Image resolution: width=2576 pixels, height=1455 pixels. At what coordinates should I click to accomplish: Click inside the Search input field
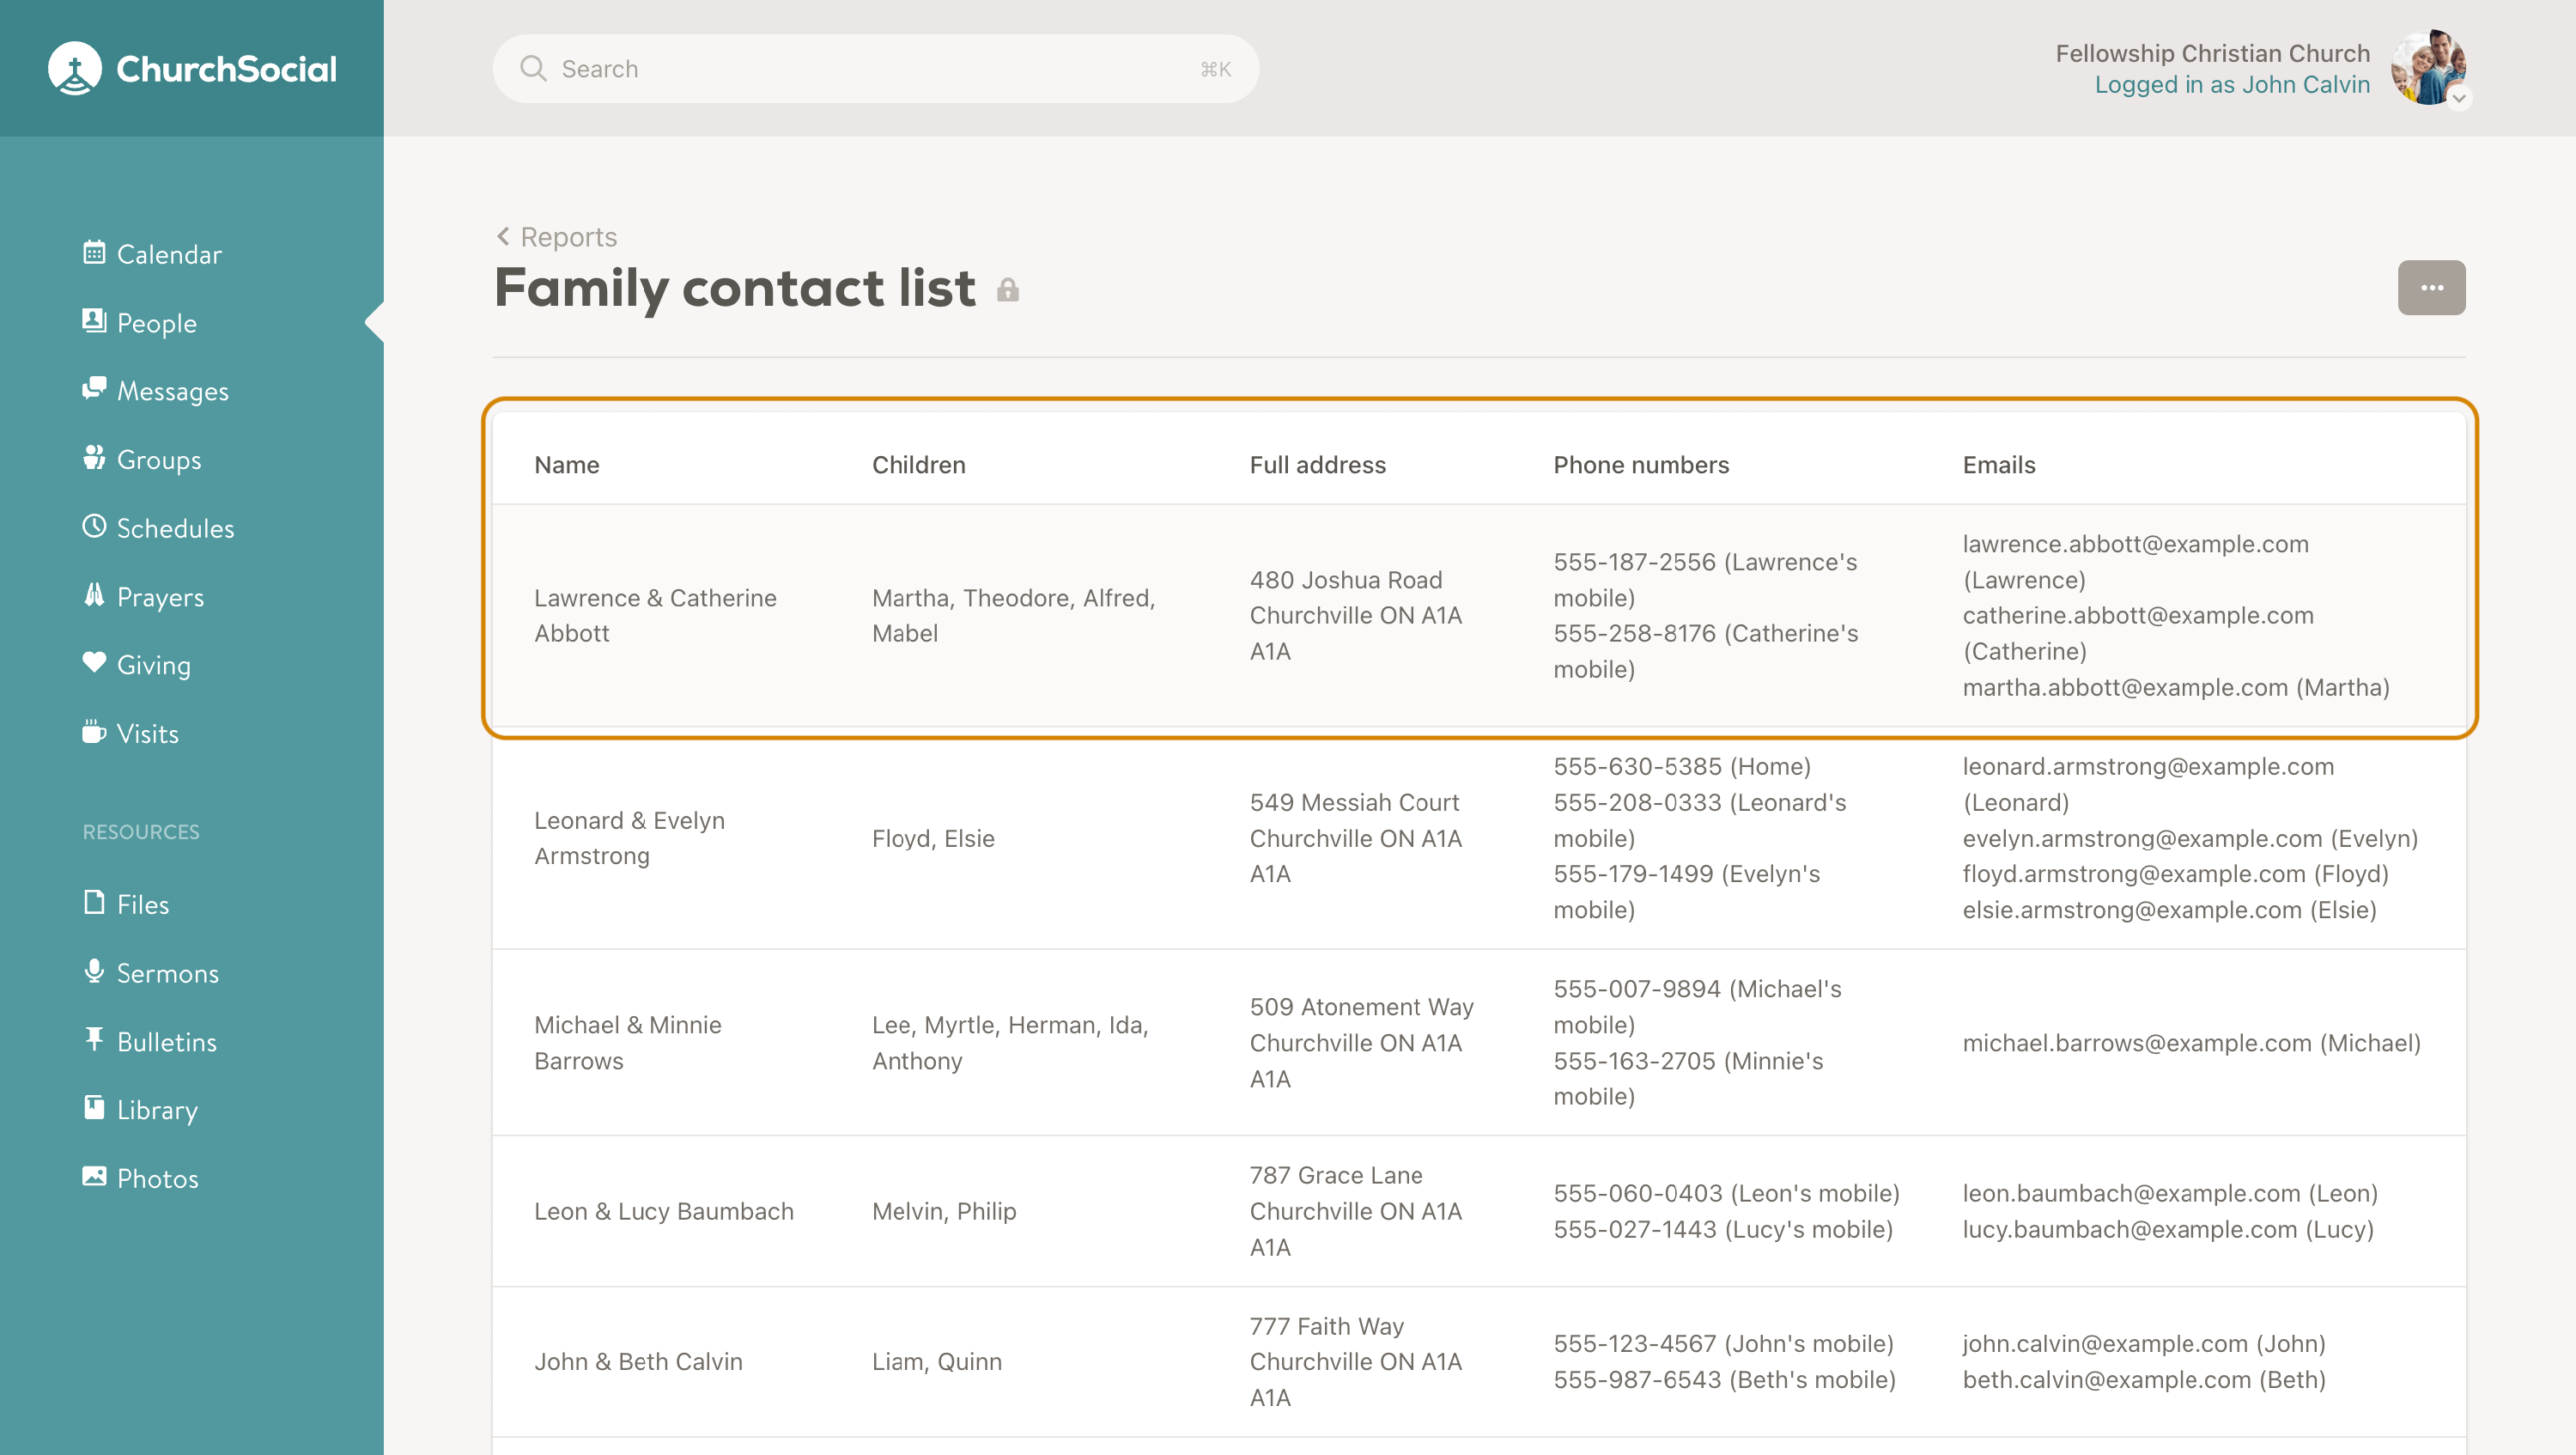click(875, 69)
